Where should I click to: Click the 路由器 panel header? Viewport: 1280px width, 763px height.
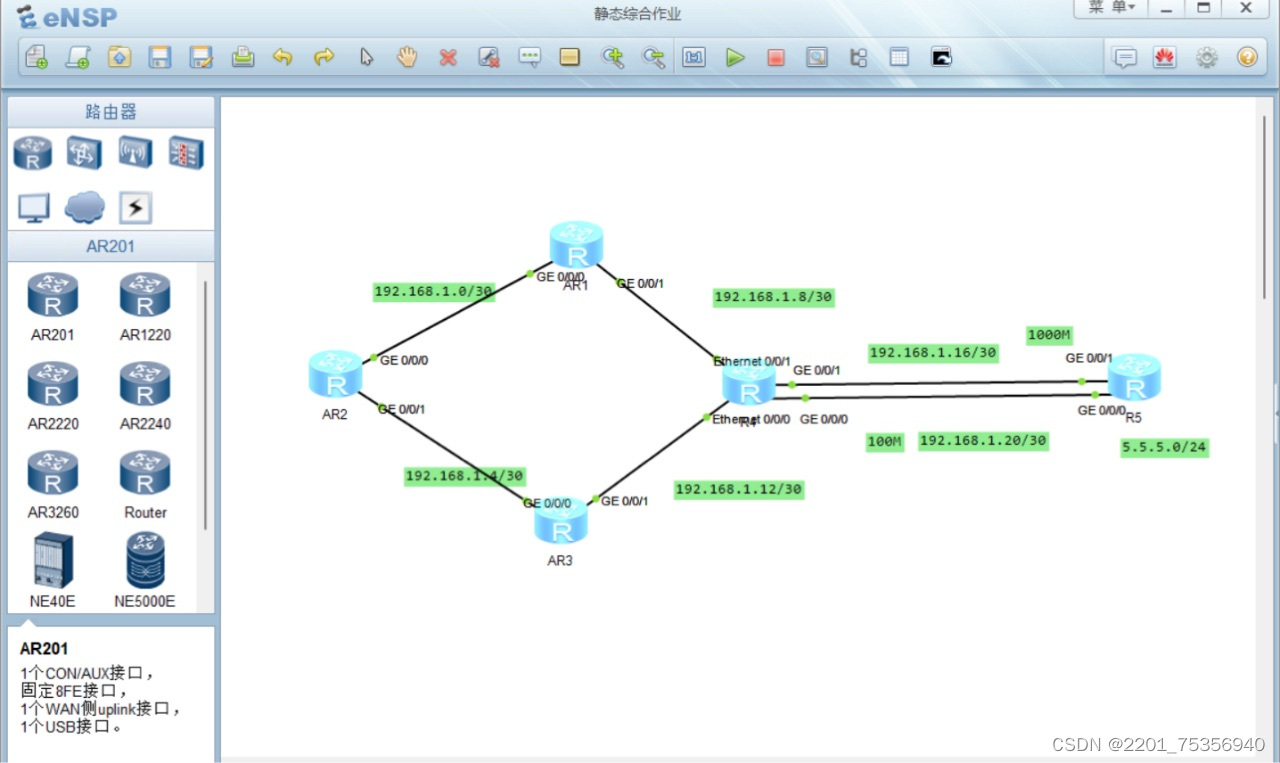pos(111,112)
